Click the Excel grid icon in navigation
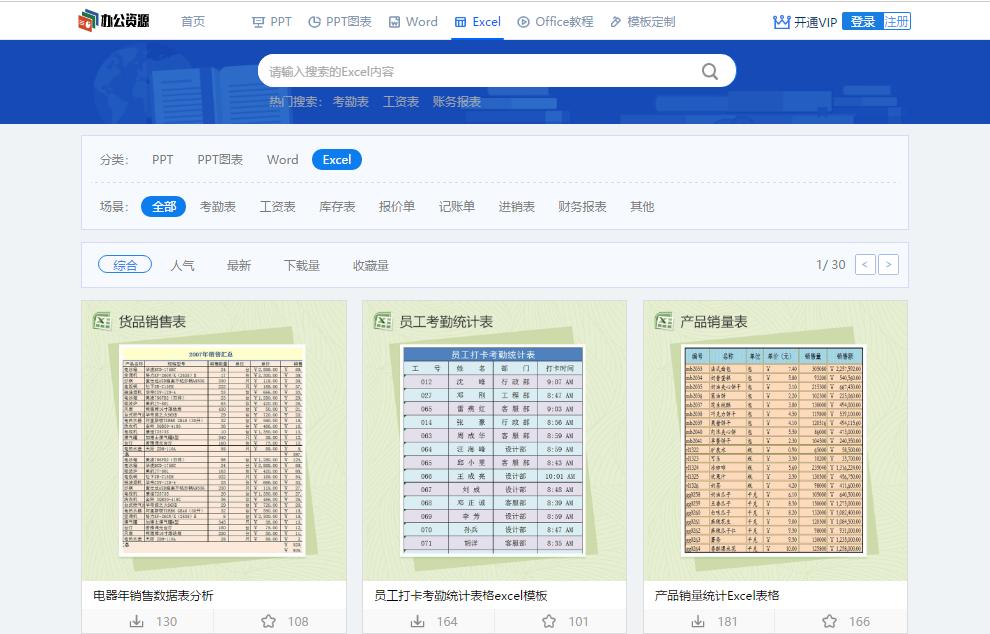The width and height of the screenshot is (990, 634). [x=461, y=21]
